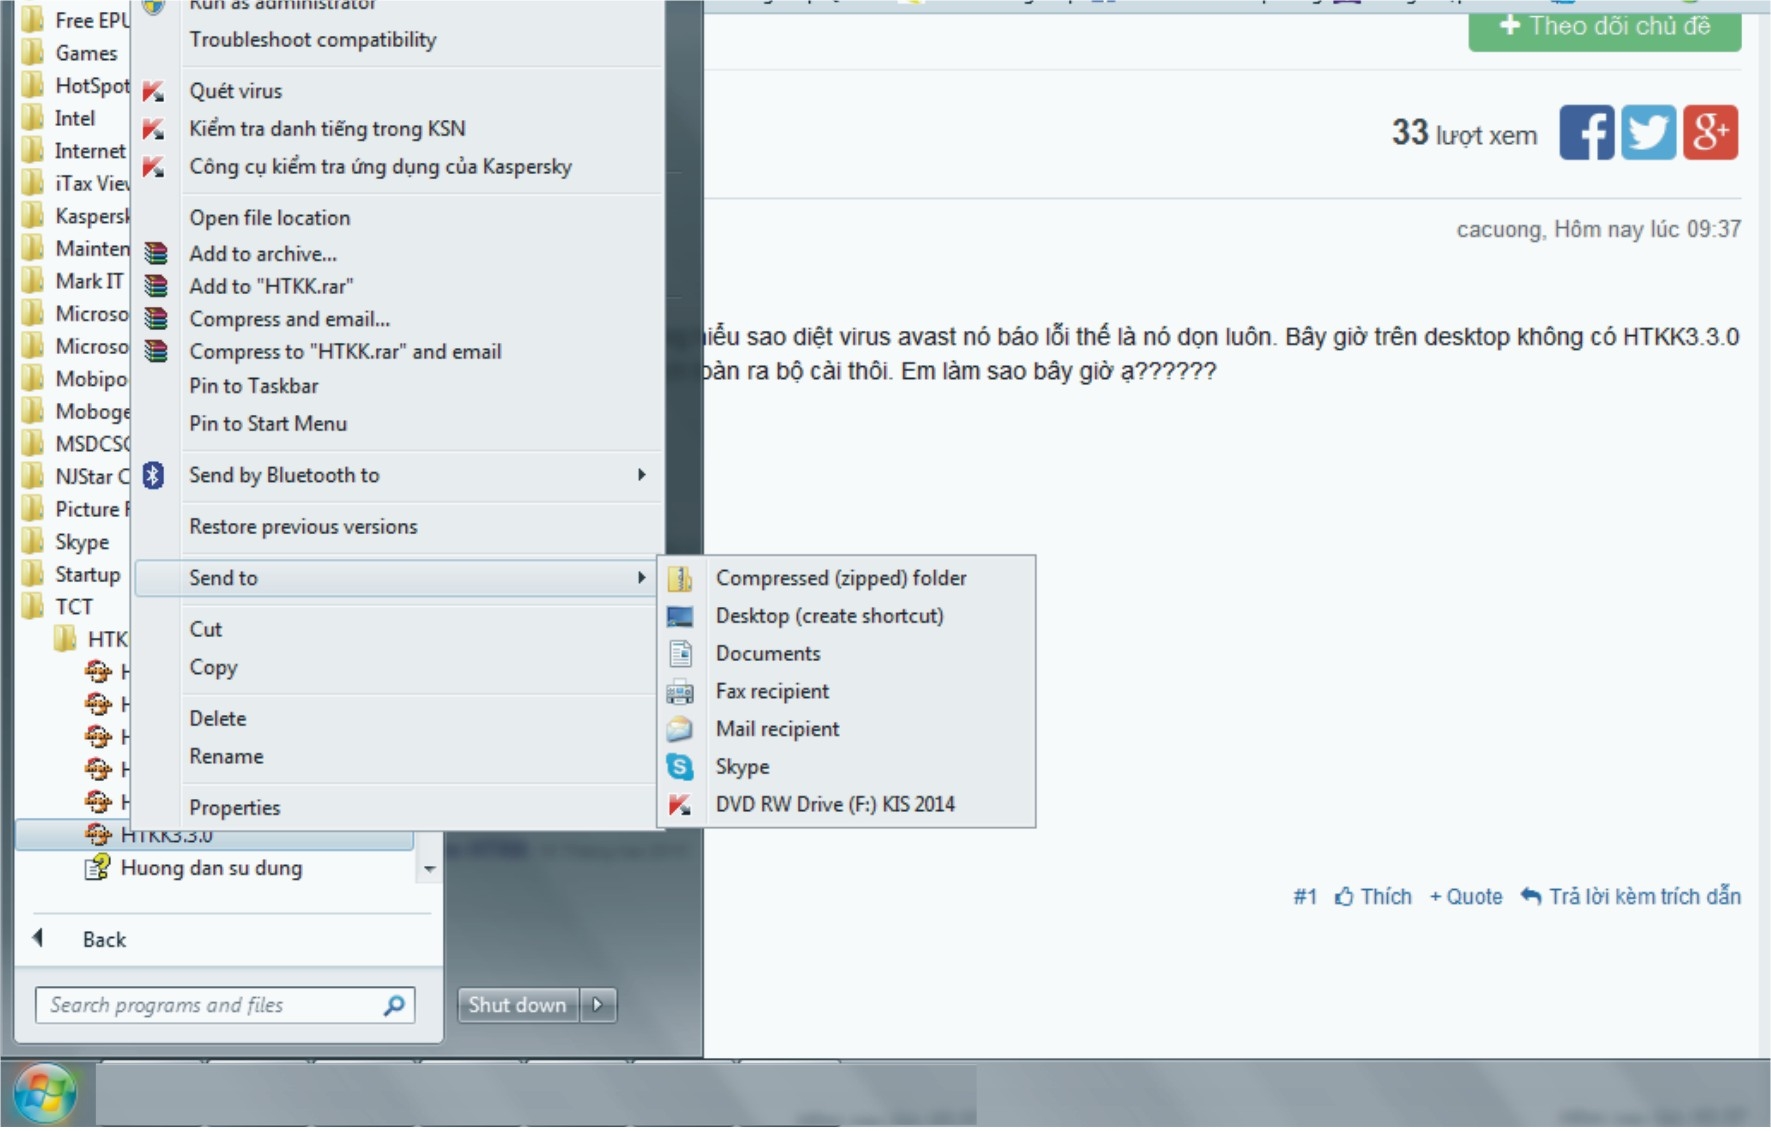Send to Desktop (create shortcut)
1771x1131 pixels.
point(829,616)
